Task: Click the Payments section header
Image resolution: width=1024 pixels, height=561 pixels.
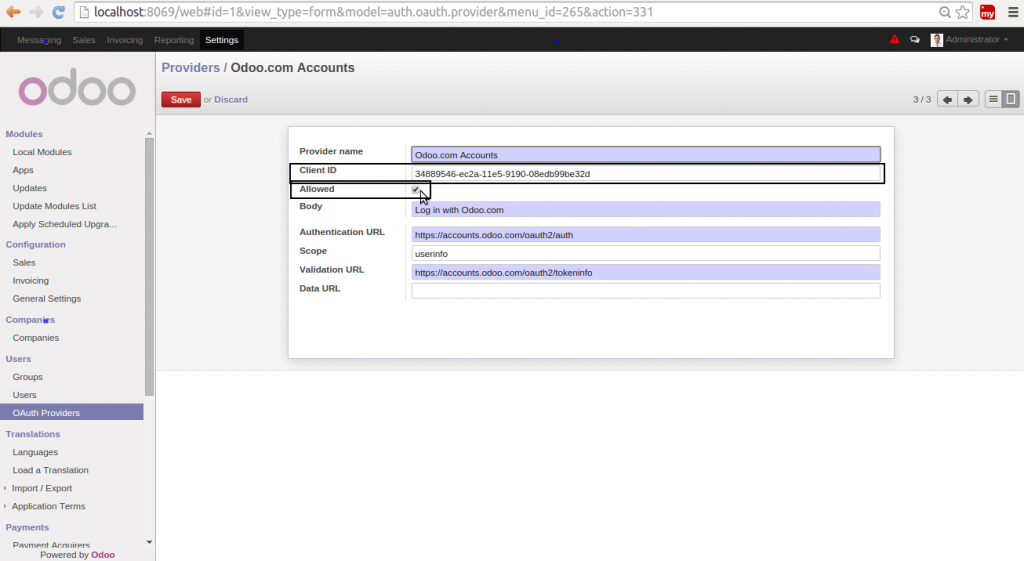Action: [27, 527]
